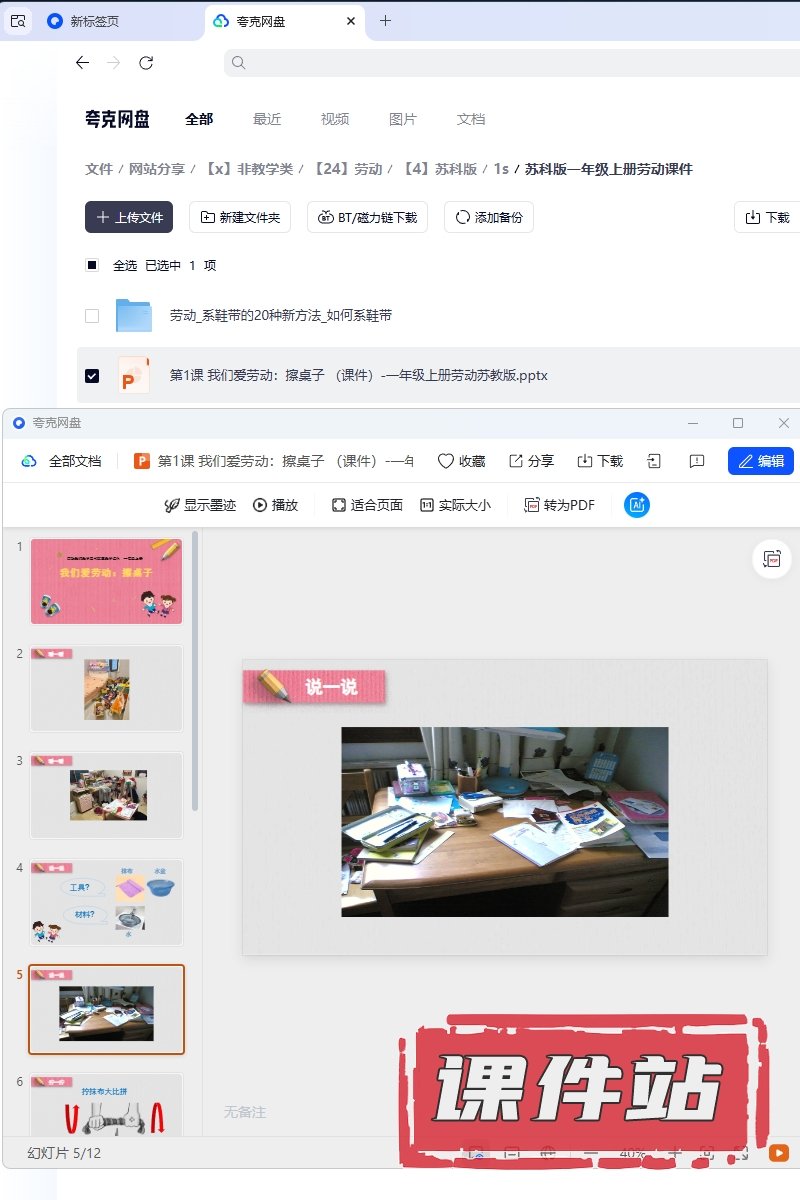Click the 上传文件 upload button
The height and width of the screenshot is (1200, 800).
pyautogui.click(x=129, y=217)
